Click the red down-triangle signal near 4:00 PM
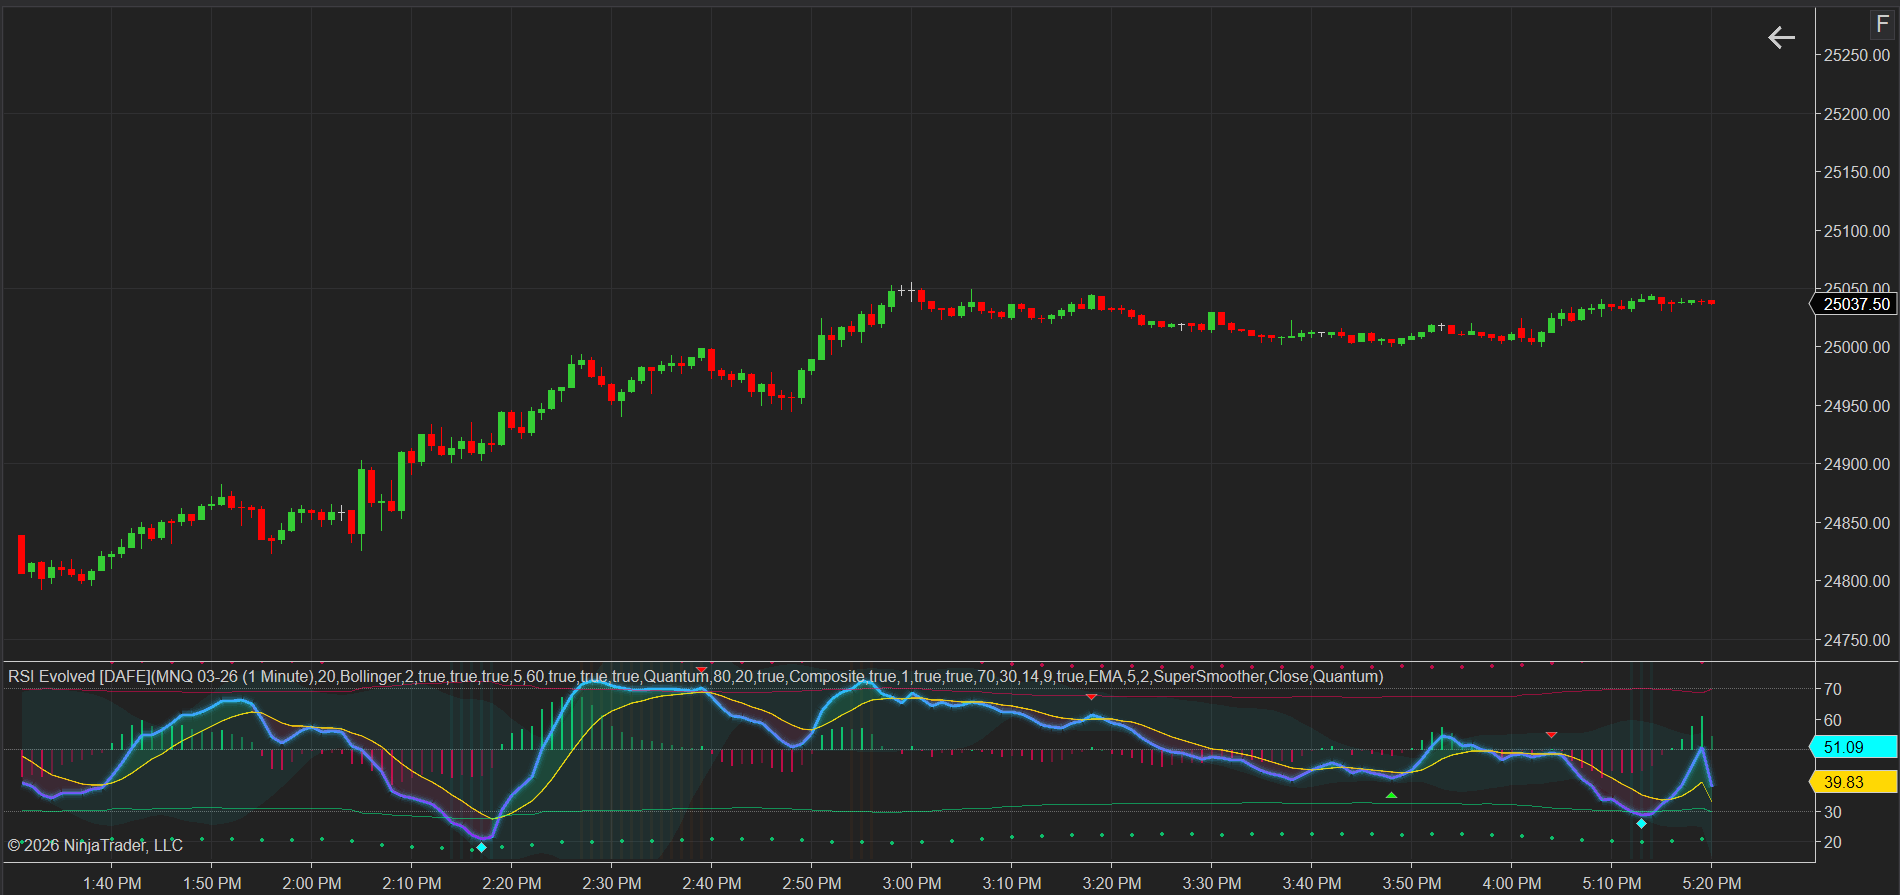The height and width of the screenshot is (895, 1900). point(1551,735)
